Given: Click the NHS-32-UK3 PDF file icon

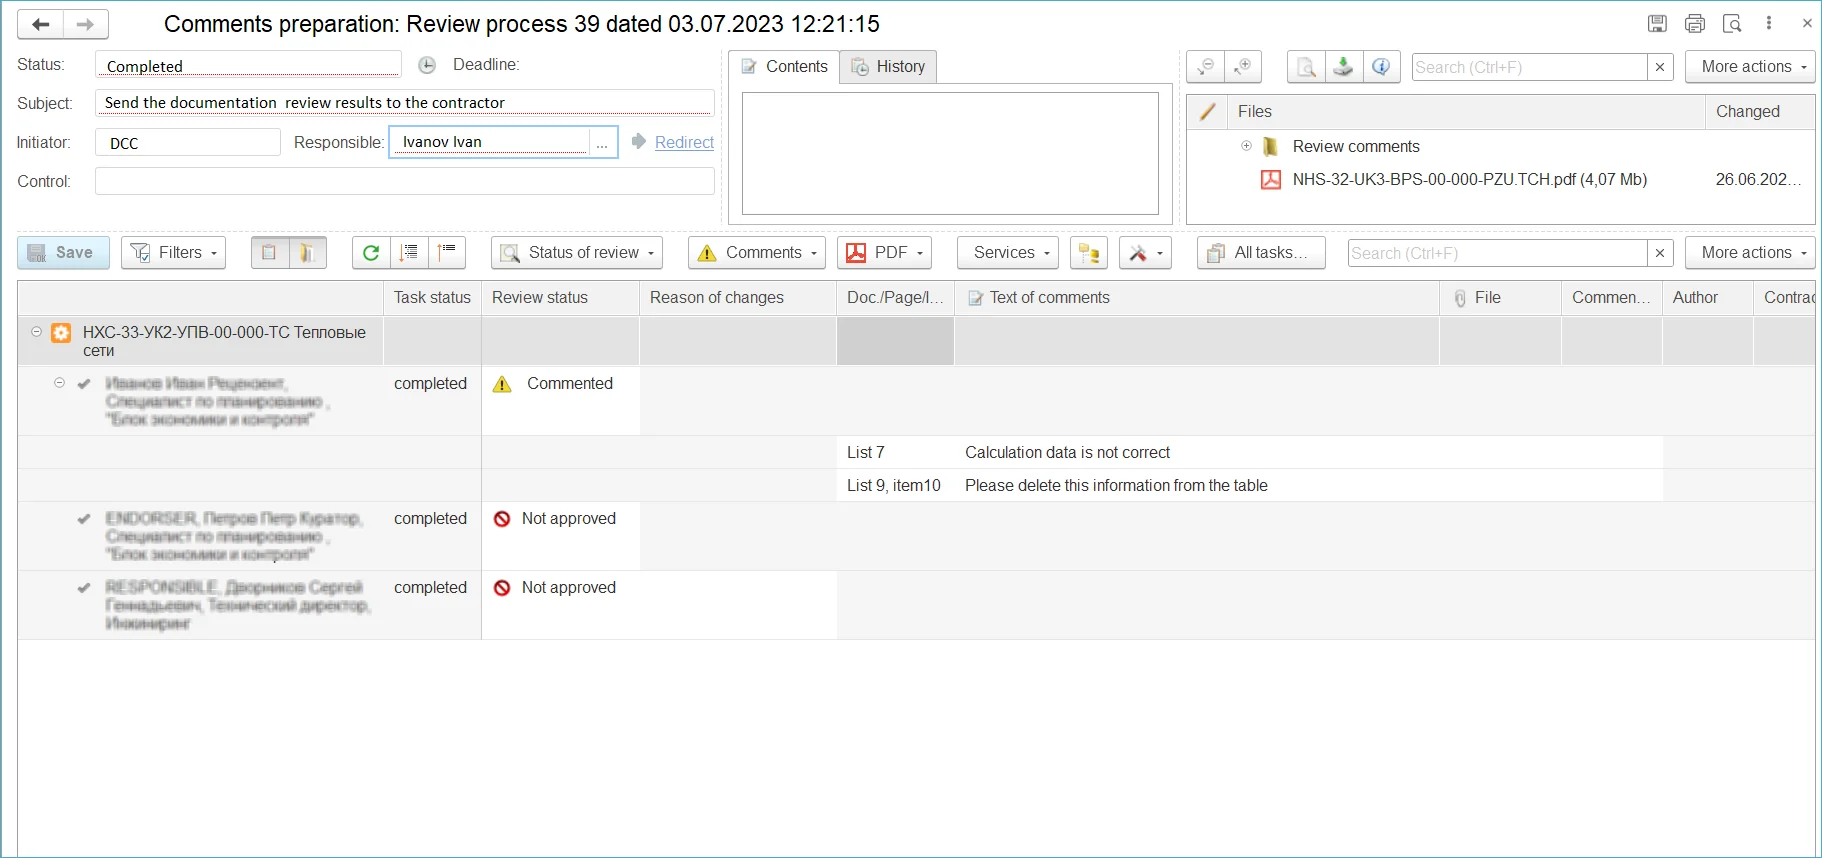Looking at the screenshot, I should coord(1270,180).
